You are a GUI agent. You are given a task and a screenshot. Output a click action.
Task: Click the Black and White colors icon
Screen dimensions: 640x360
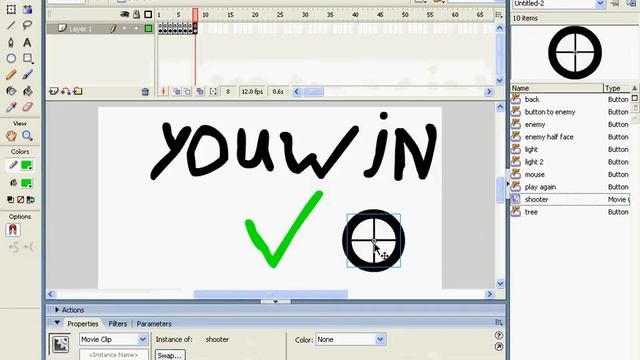(11, 200)
